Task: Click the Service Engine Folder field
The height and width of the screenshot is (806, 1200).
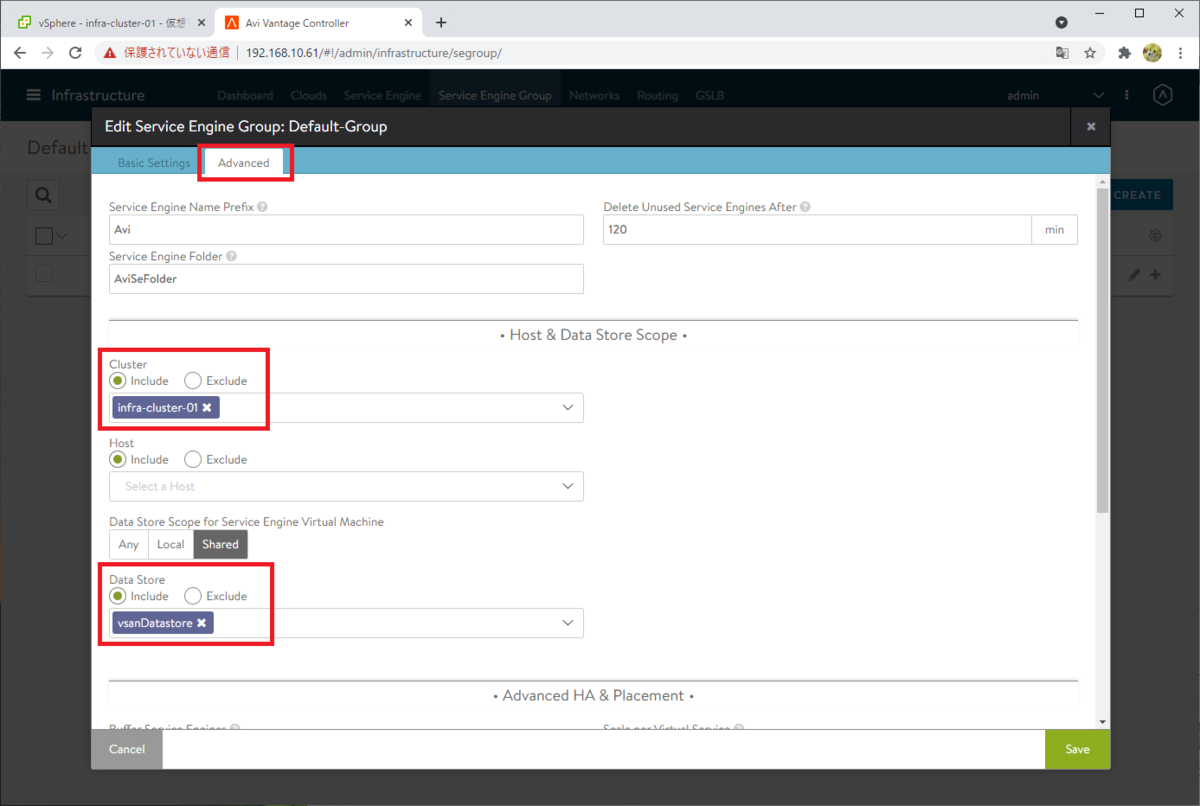Action: (x=346, y=279)
